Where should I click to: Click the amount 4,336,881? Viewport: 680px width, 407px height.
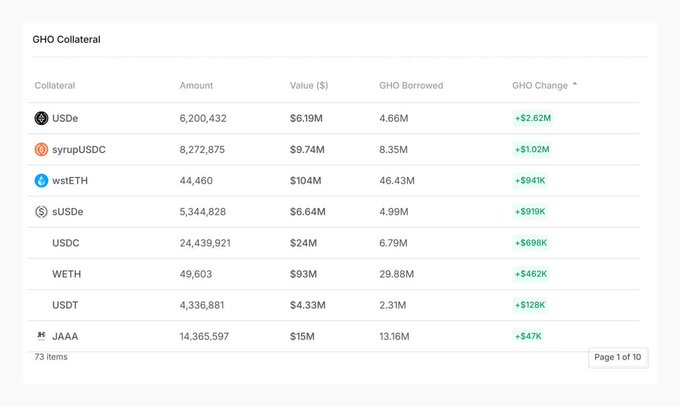pos(202,305)
